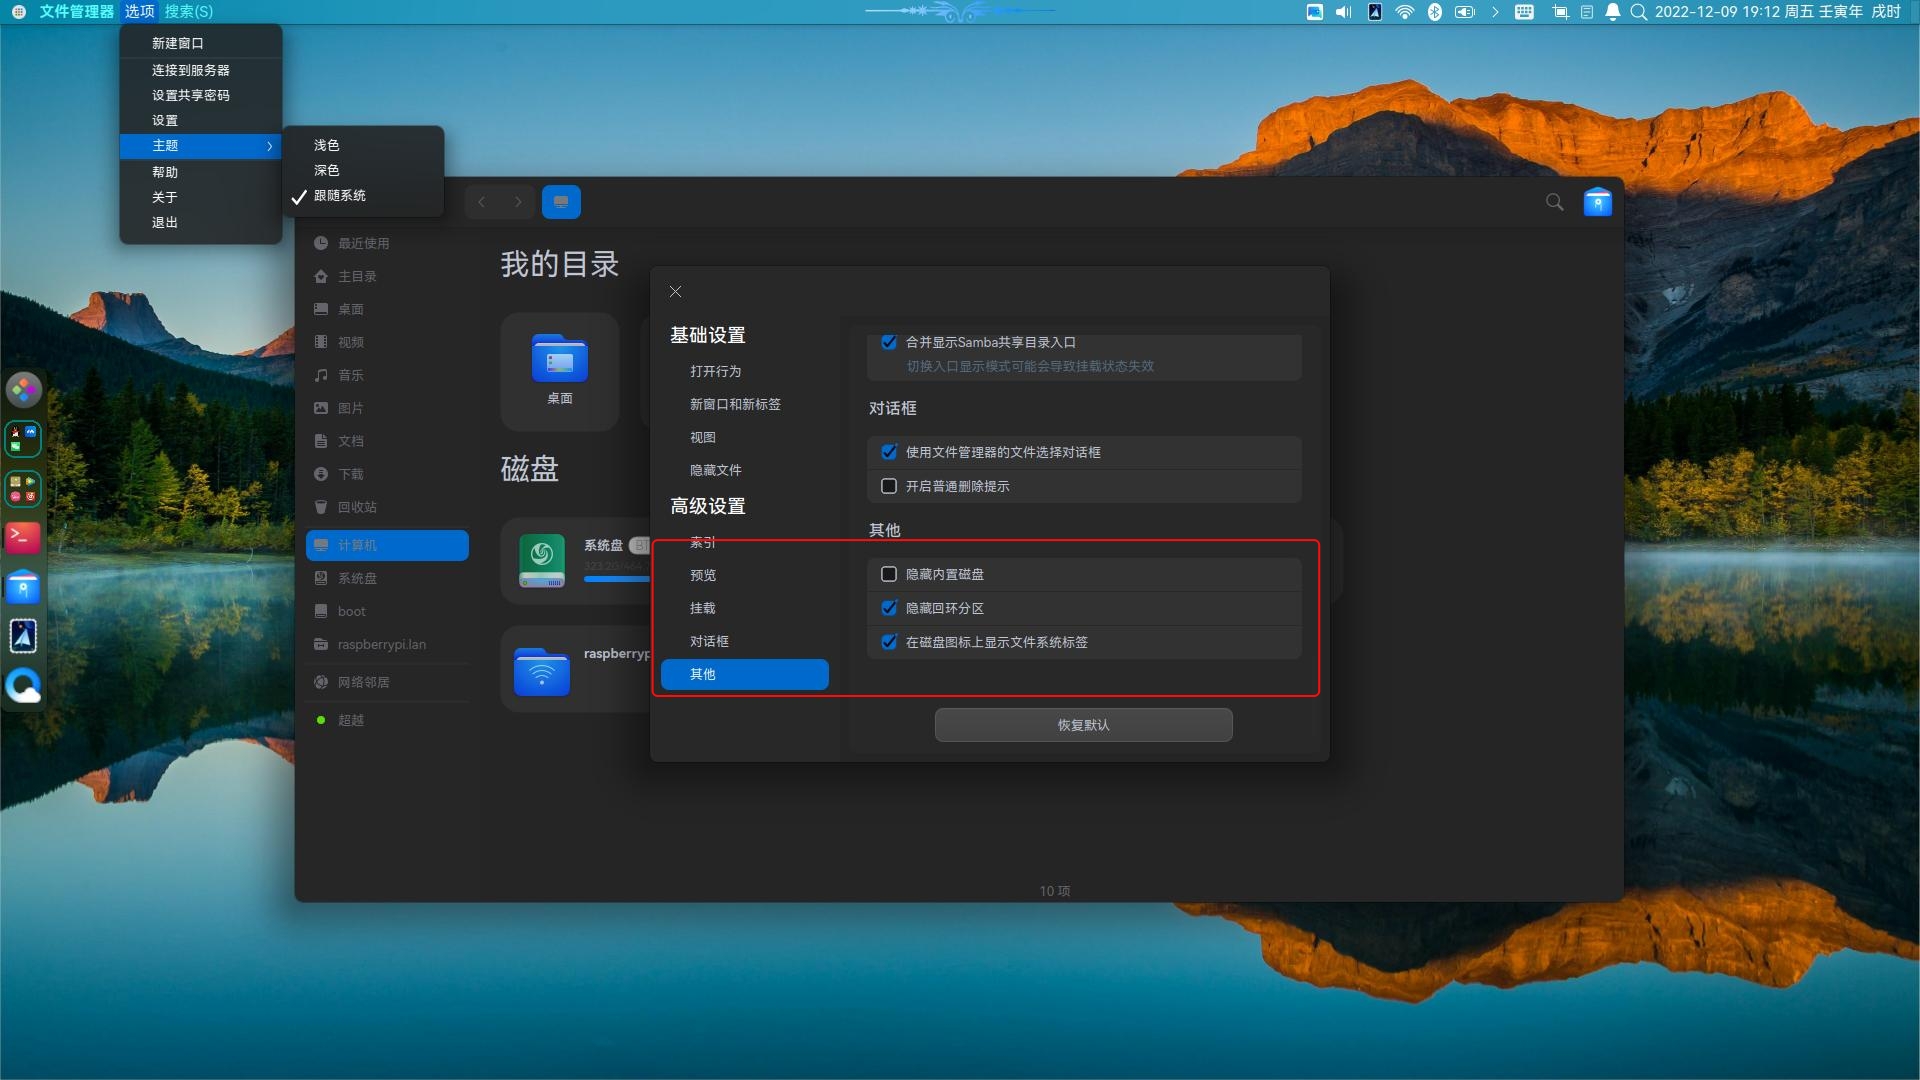Open the launcher icon at dock top
This screenshot has width=1920, height=1080.
point(22,390)
